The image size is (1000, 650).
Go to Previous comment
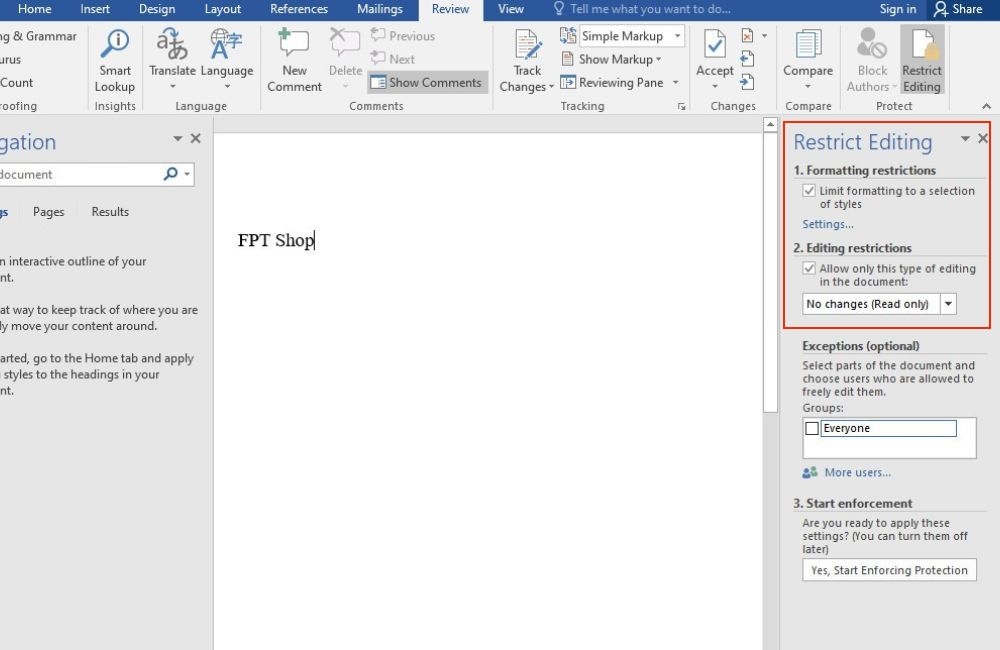403,36
